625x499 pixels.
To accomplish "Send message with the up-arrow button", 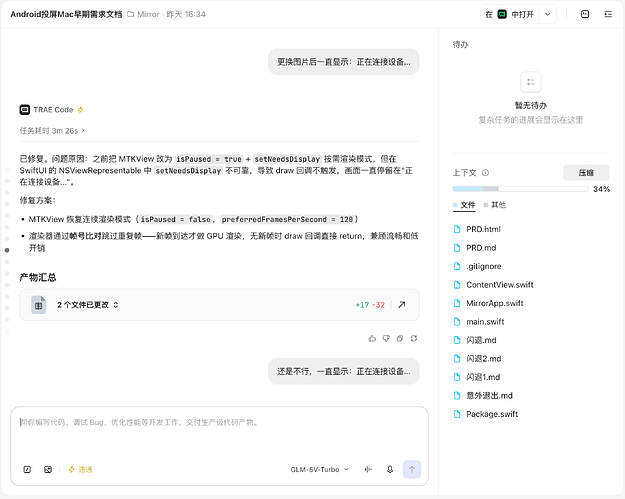I will pyautogui.click(x=412, y=470).
